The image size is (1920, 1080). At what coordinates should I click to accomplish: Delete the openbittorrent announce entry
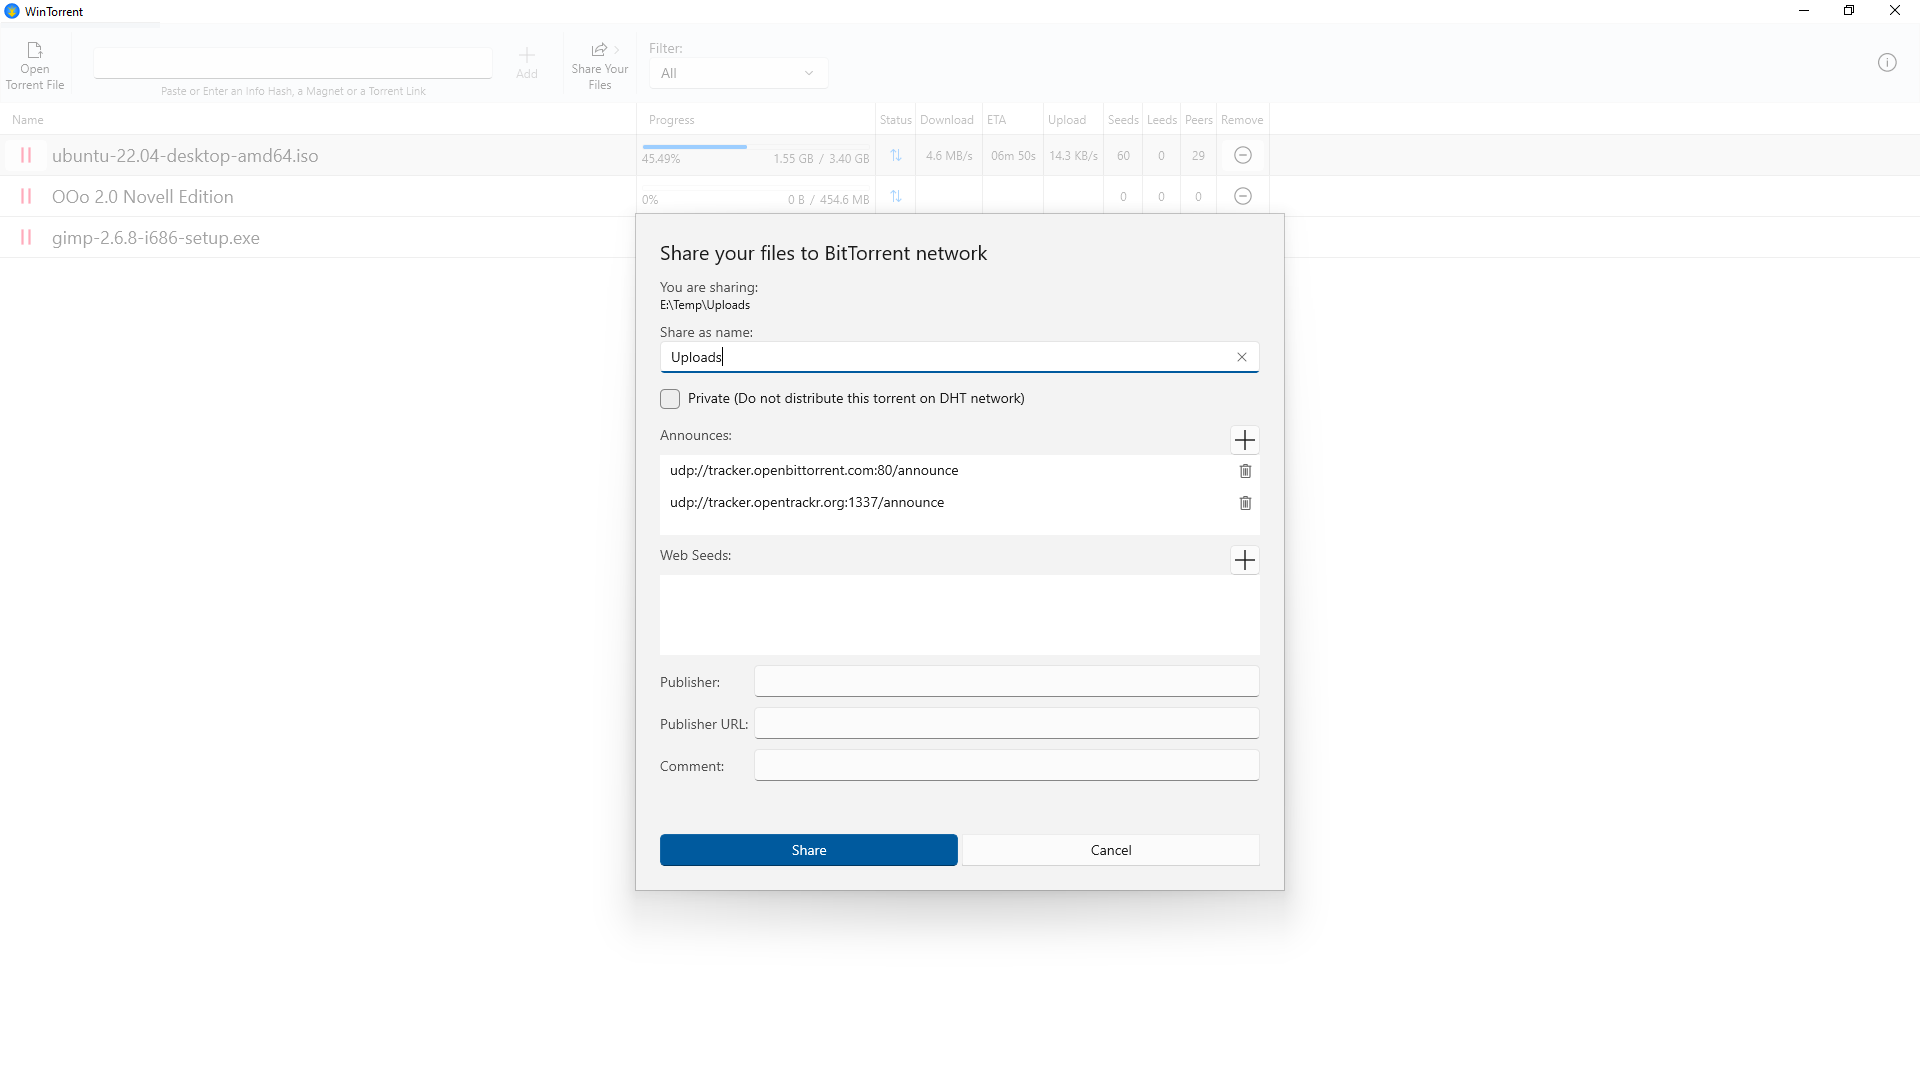pyautogui.click(x=1245, y=471)
